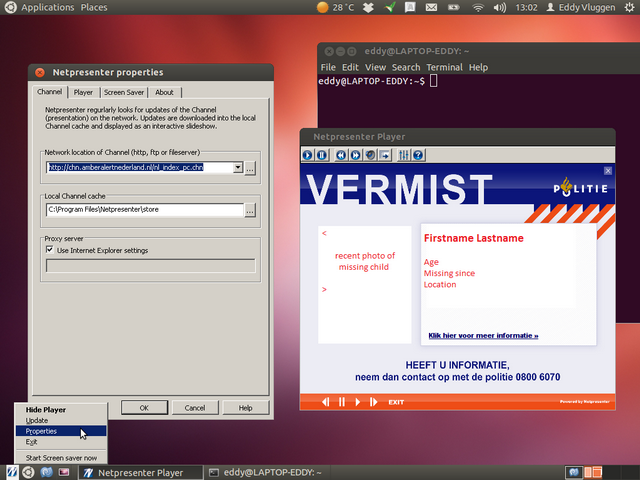Open the mail envelope indicator
This screenshot has height=480, width=640.
point(431,7)
